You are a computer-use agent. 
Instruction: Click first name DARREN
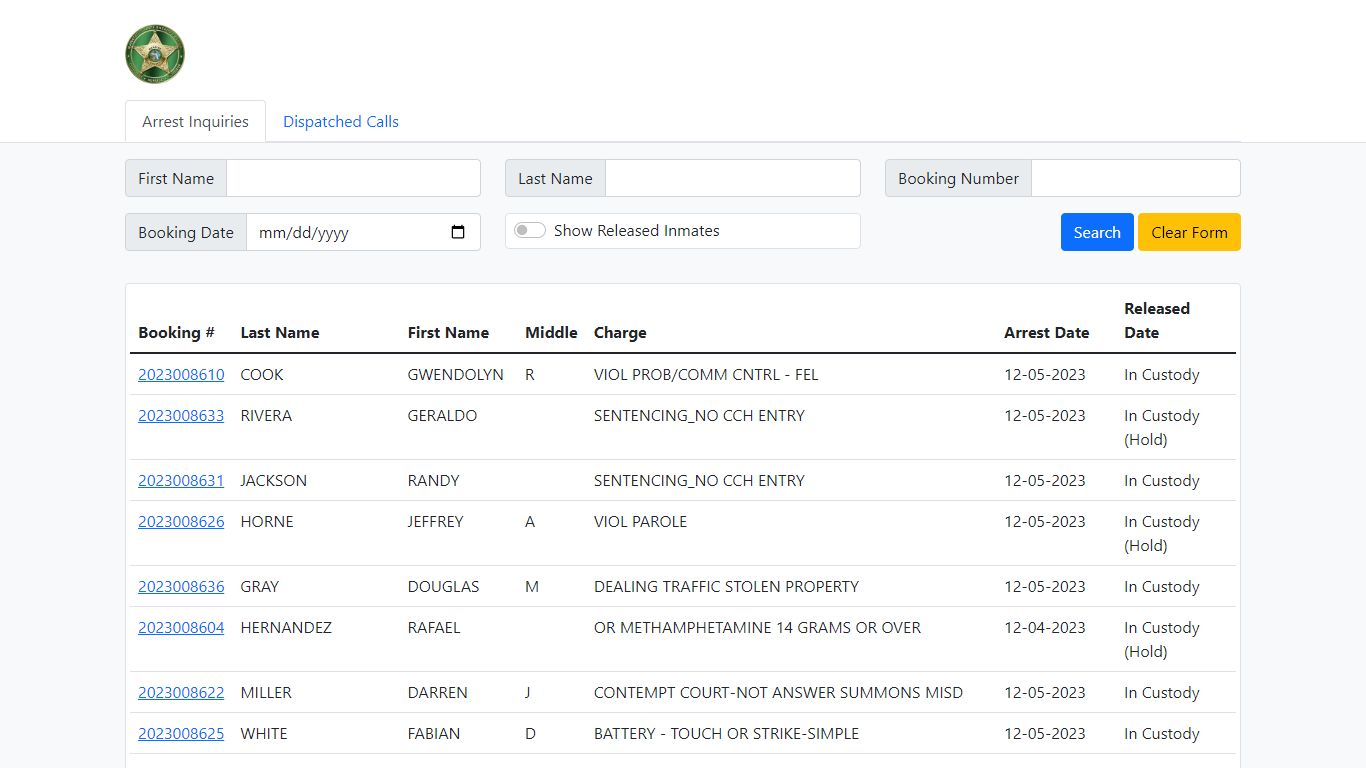(x=438, y=692)
